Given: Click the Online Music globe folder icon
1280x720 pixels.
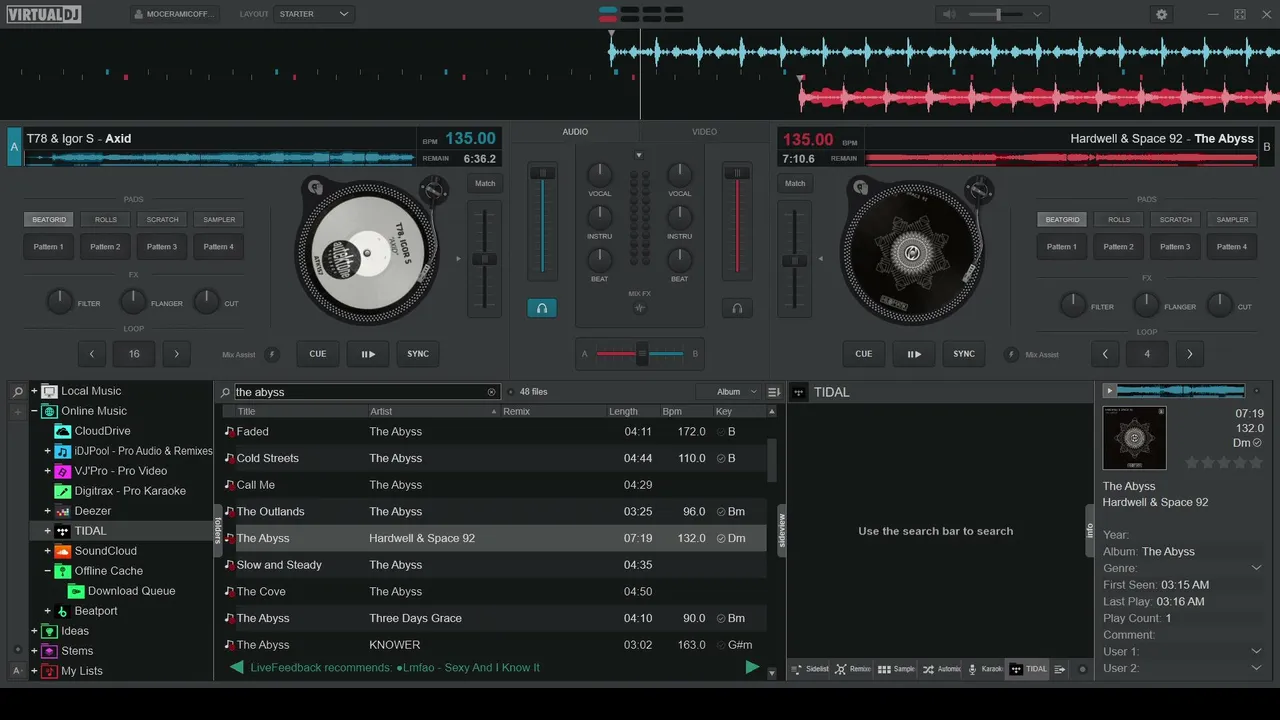Looking at the screenshot, I should click(x=49, y=411).
